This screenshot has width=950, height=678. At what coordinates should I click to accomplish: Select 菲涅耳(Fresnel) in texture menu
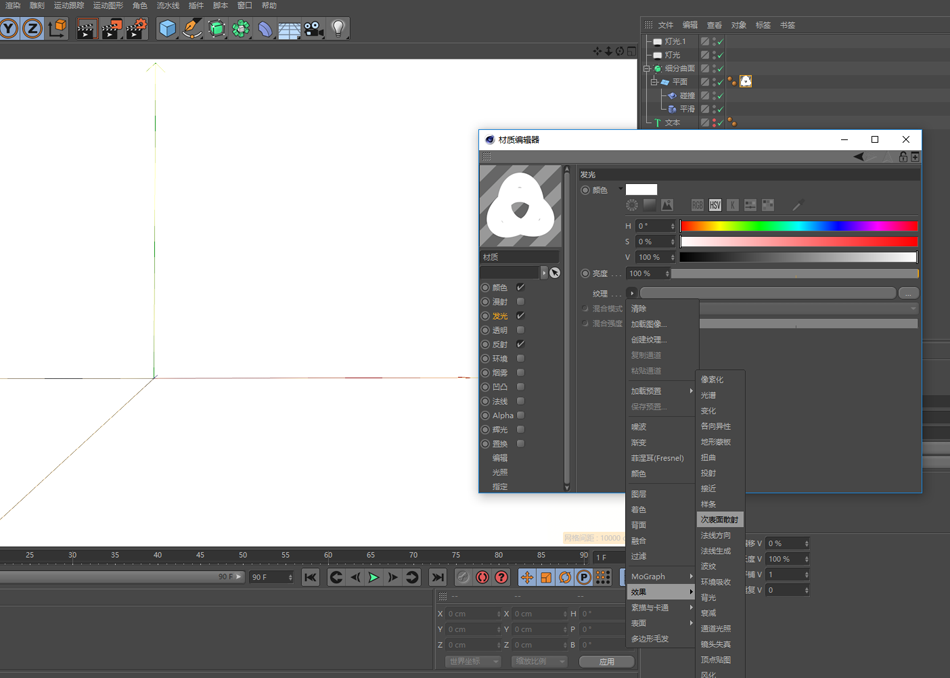click(x=657, y=458)
